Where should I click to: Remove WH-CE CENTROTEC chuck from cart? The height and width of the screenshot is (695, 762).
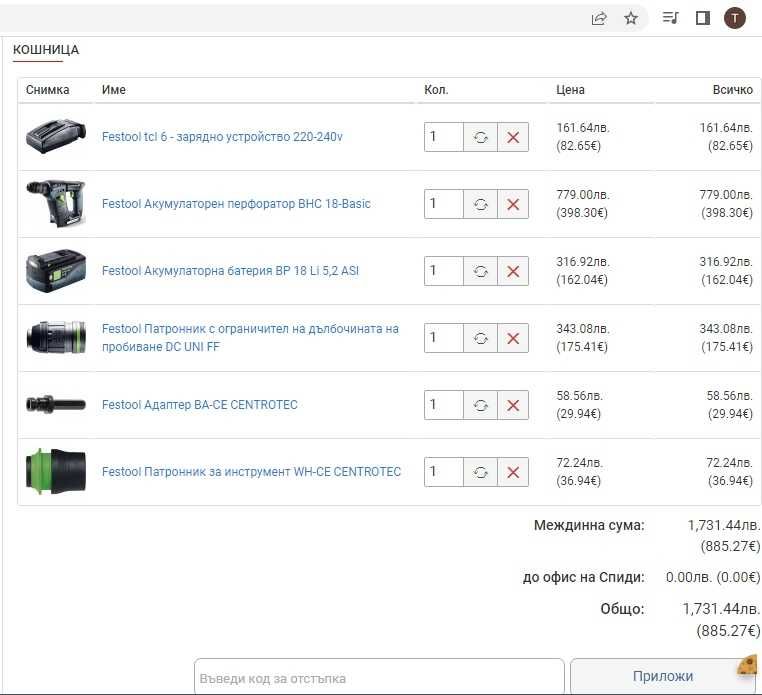pos(513,472)
